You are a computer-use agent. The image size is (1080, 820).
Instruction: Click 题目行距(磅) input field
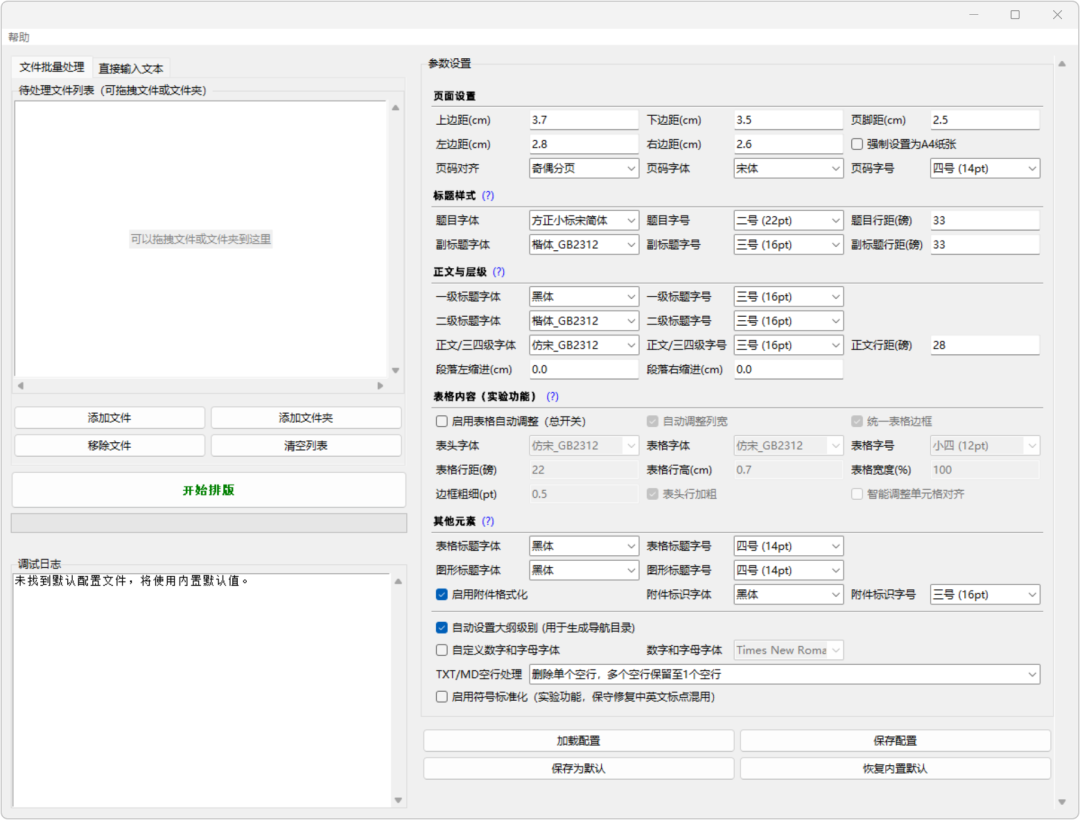tap(985, 220)
